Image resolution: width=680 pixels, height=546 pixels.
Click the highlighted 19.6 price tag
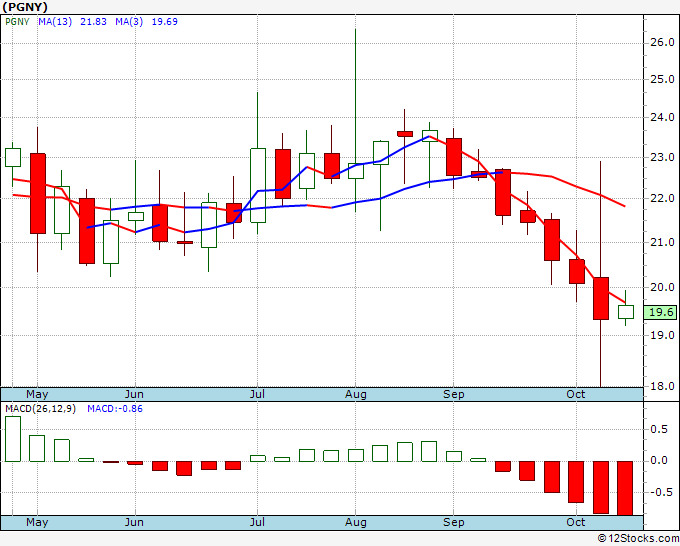660,312
